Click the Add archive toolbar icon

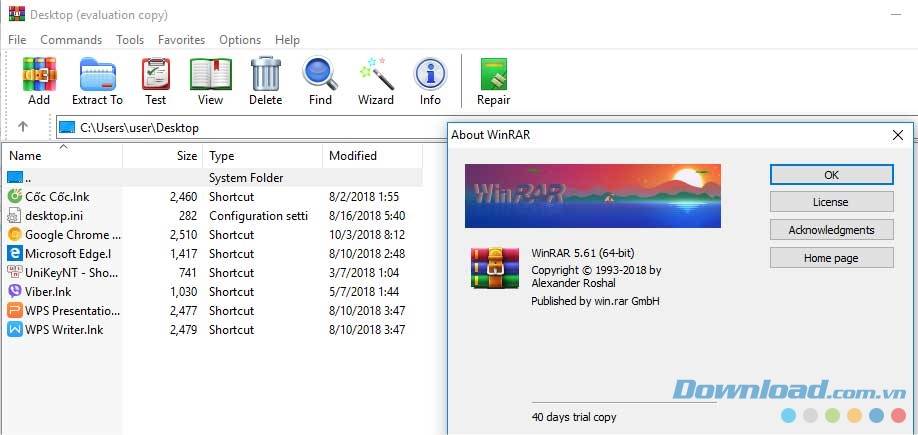click(39, 74)
